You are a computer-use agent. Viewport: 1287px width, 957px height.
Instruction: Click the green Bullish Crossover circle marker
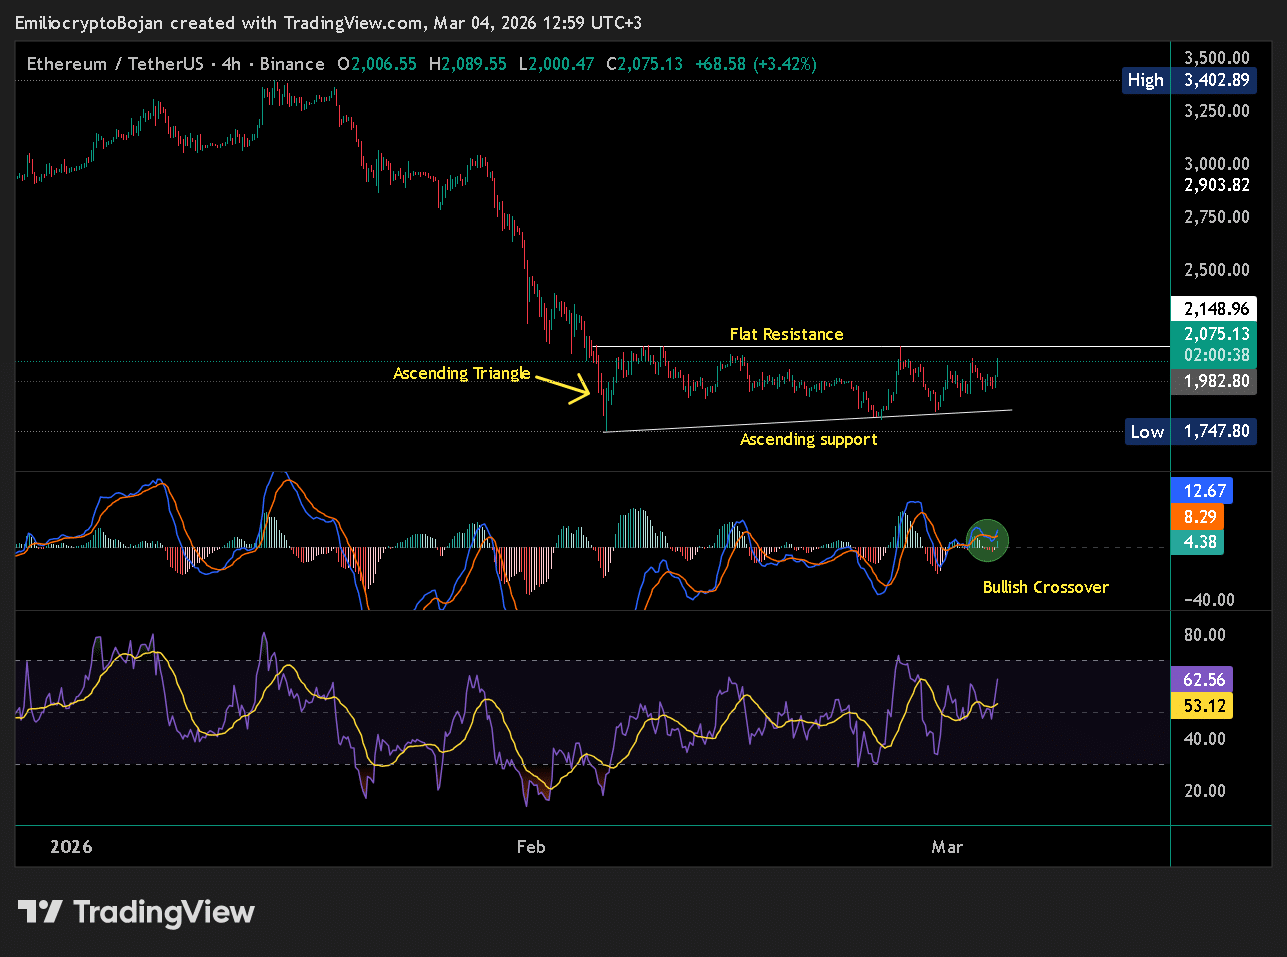pos(987,540)
